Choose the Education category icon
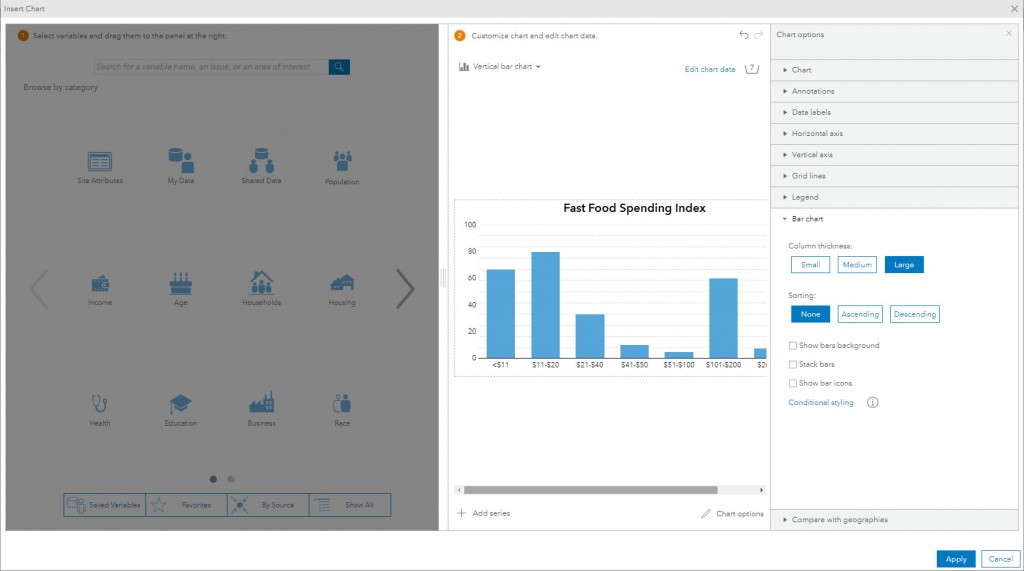The height and width of the screenshot is (571, 1024). click(180, 404)
